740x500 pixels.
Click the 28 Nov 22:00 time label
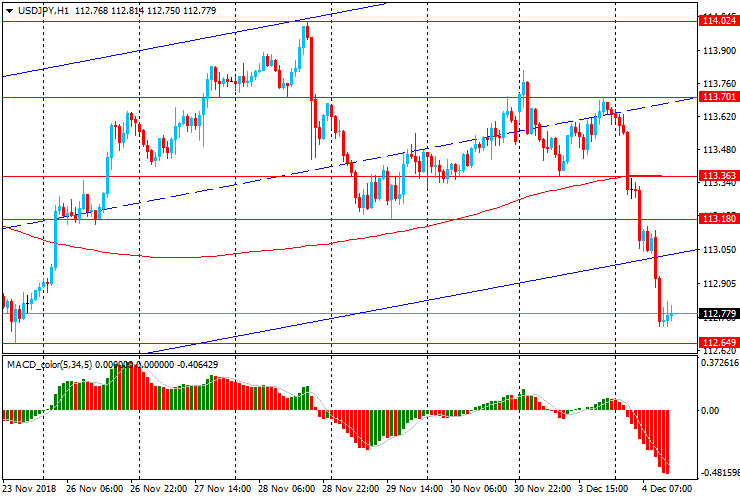[351, 489]
